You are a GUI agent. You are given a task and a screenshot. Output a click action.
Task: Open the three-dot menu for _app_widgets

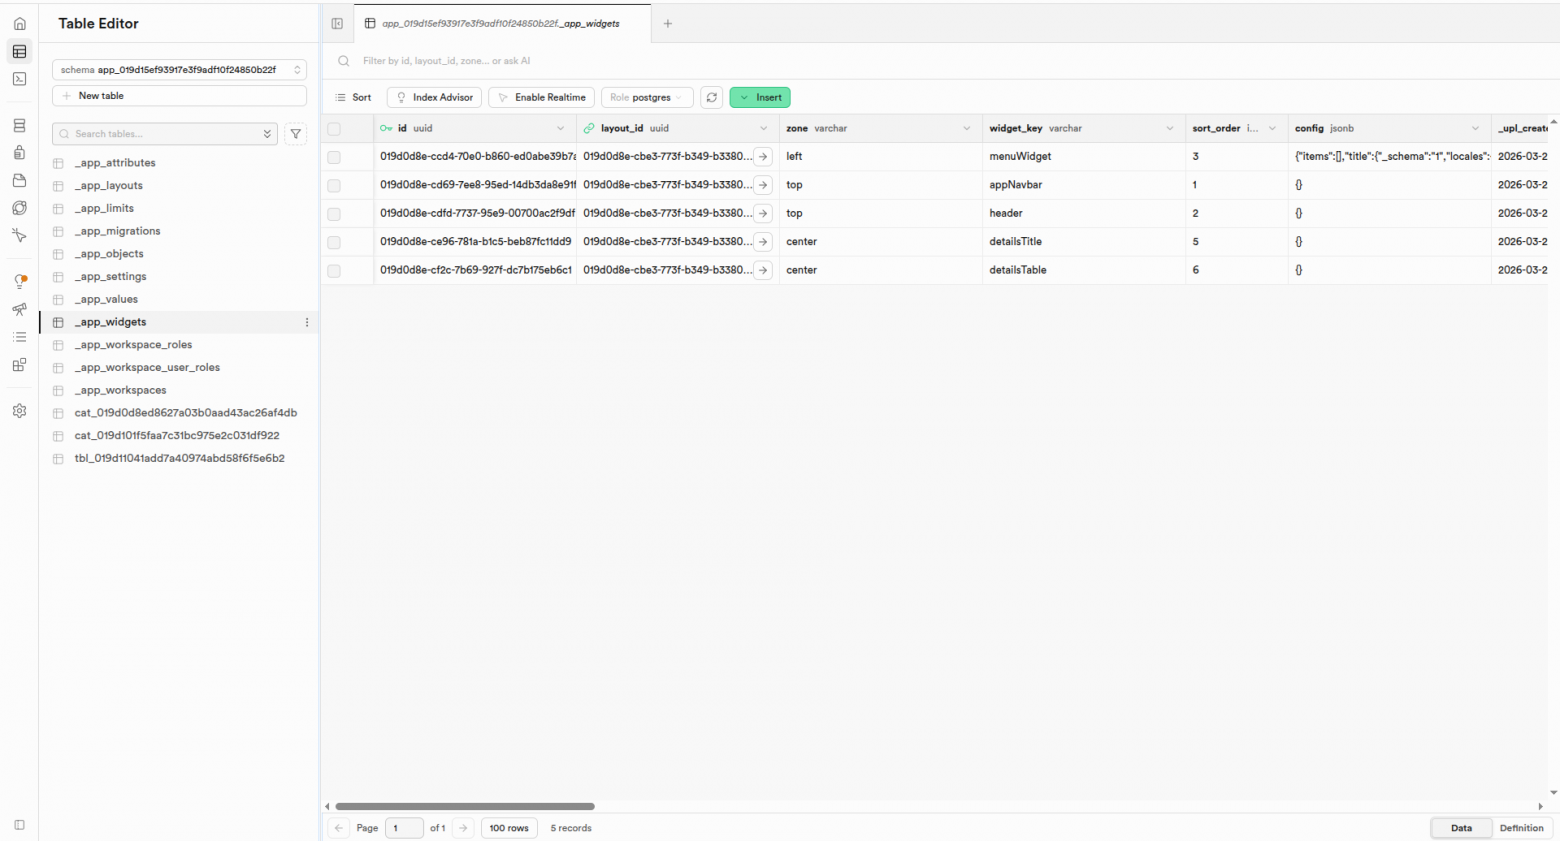[x=307, y=322]
